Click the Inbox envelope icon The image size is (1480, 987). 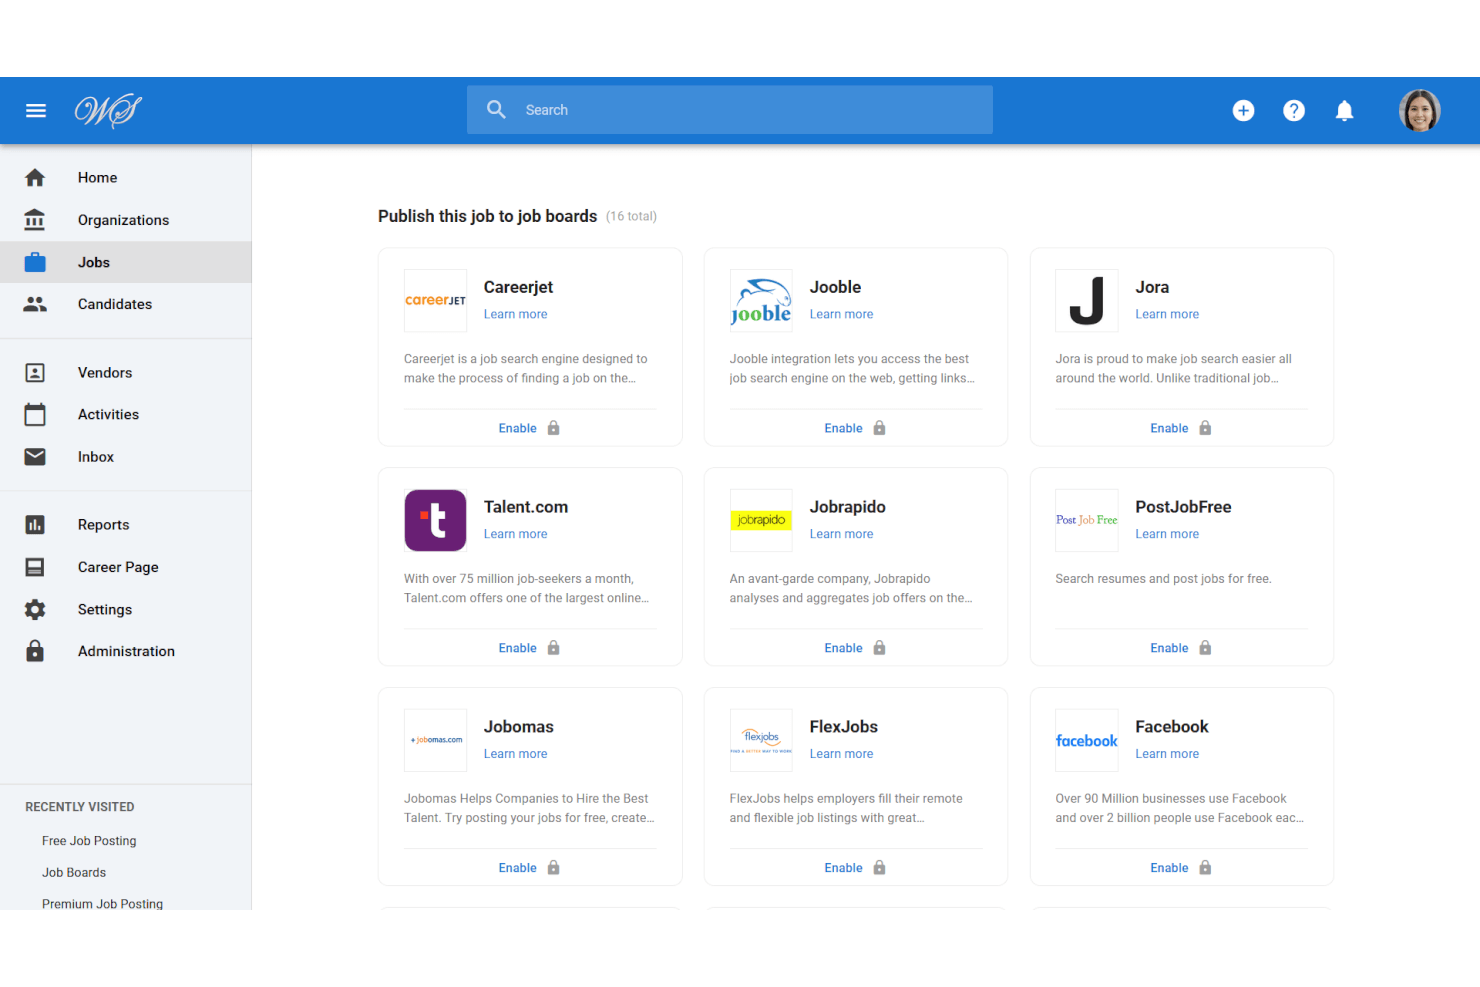click(35, 457)
